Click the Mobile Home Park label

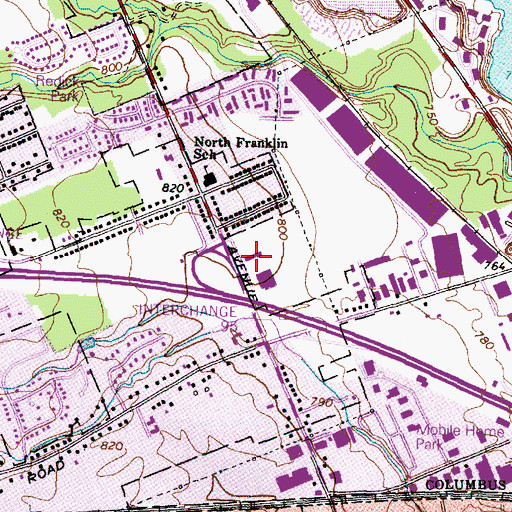point(460,437)
